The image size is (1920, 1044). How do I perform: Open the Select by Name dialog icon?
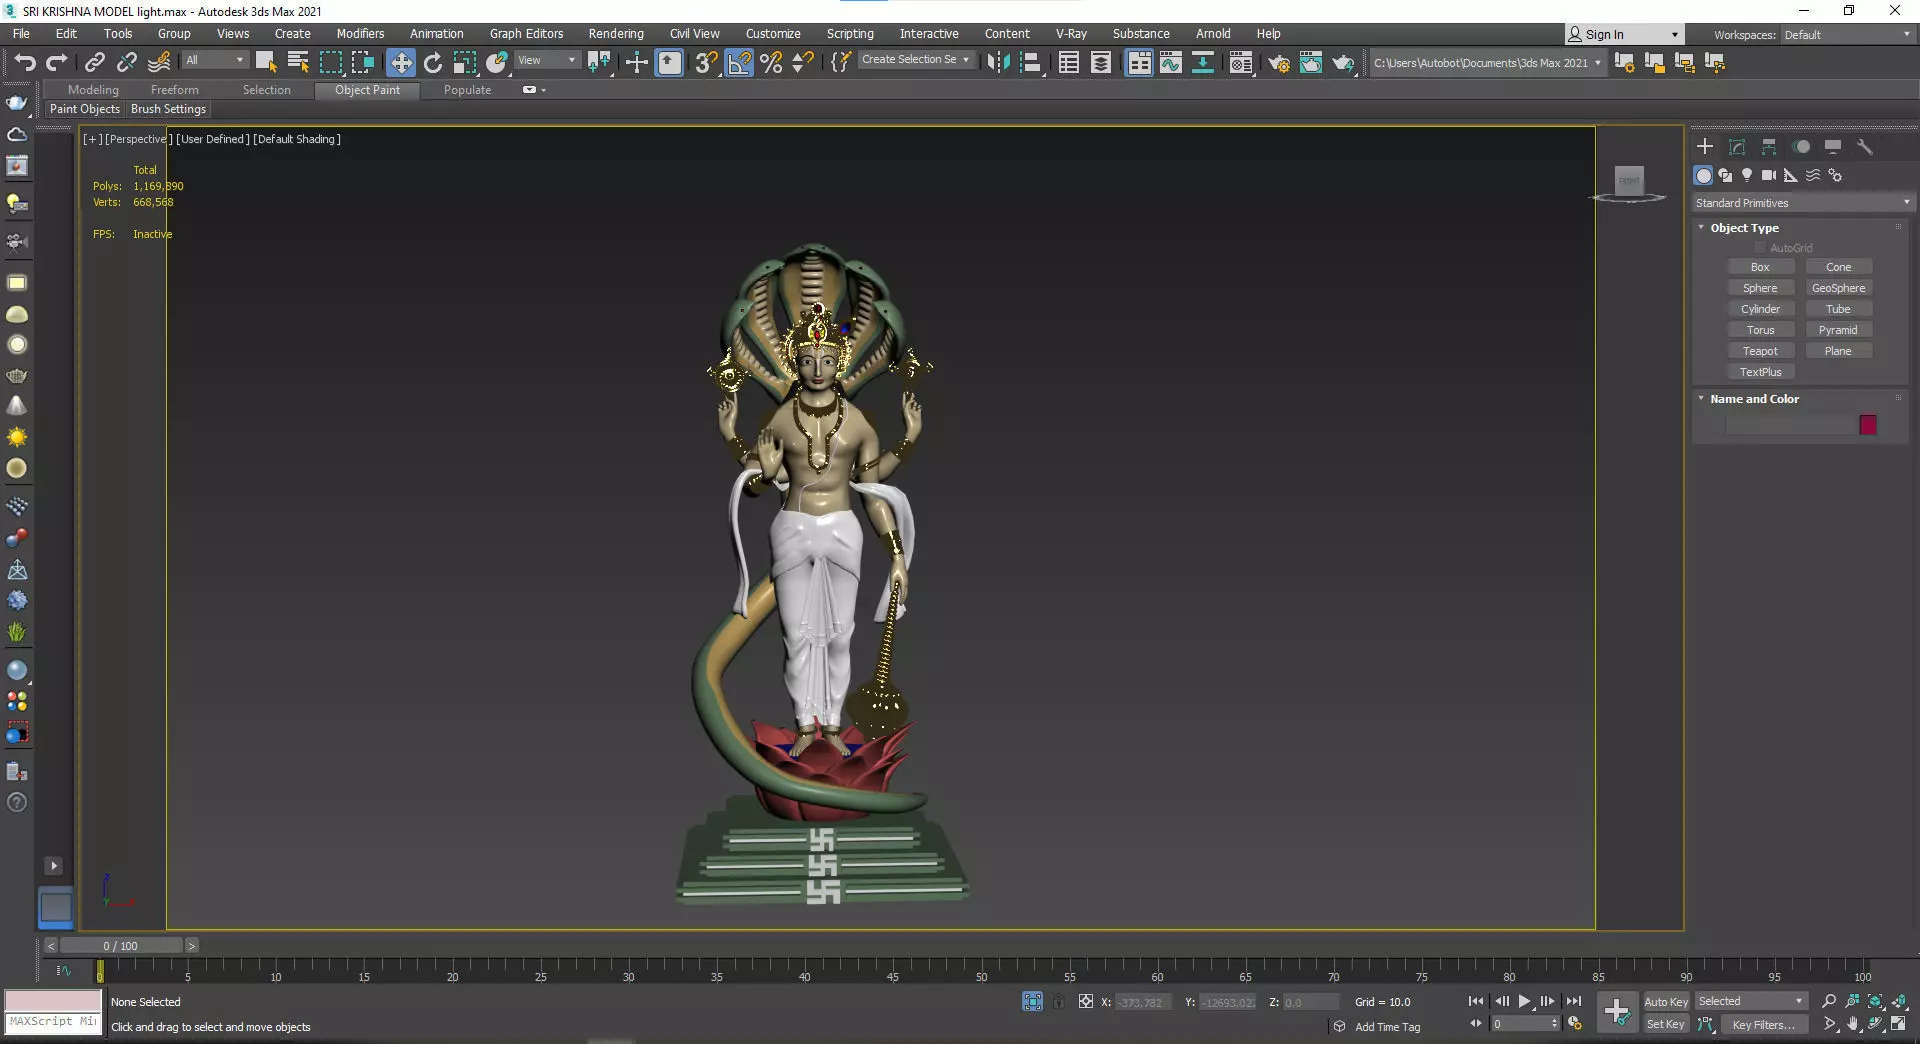tap(298, 63)
